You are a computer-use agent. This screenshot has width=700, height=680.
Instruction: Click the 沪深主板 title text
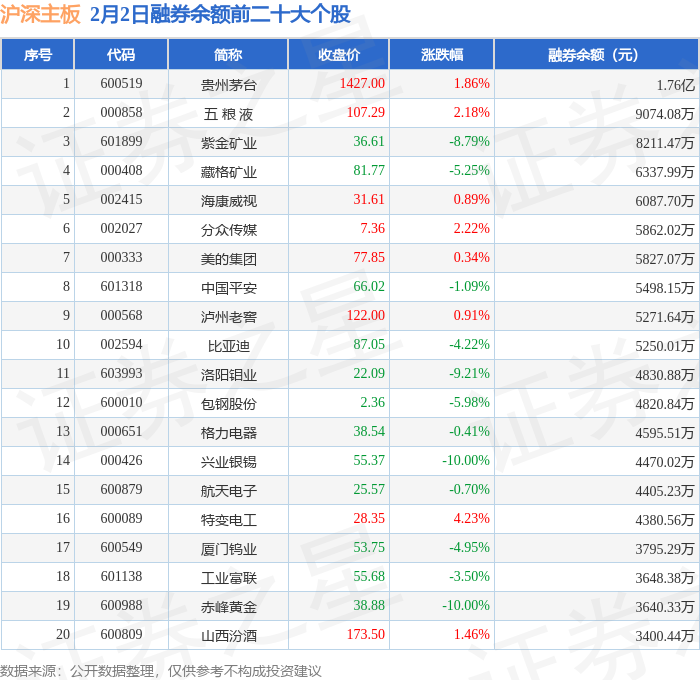[x=40, y=14]
